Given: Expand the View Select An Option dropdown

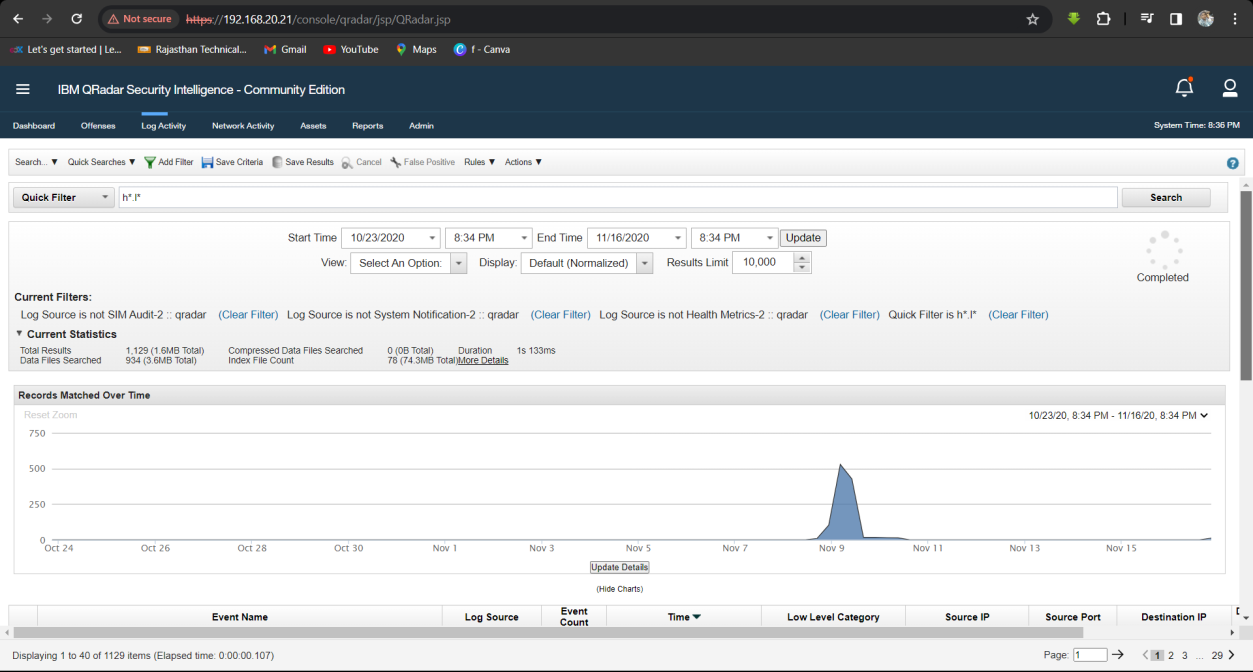Looking at the screenshot, I should tap(408, 263).
